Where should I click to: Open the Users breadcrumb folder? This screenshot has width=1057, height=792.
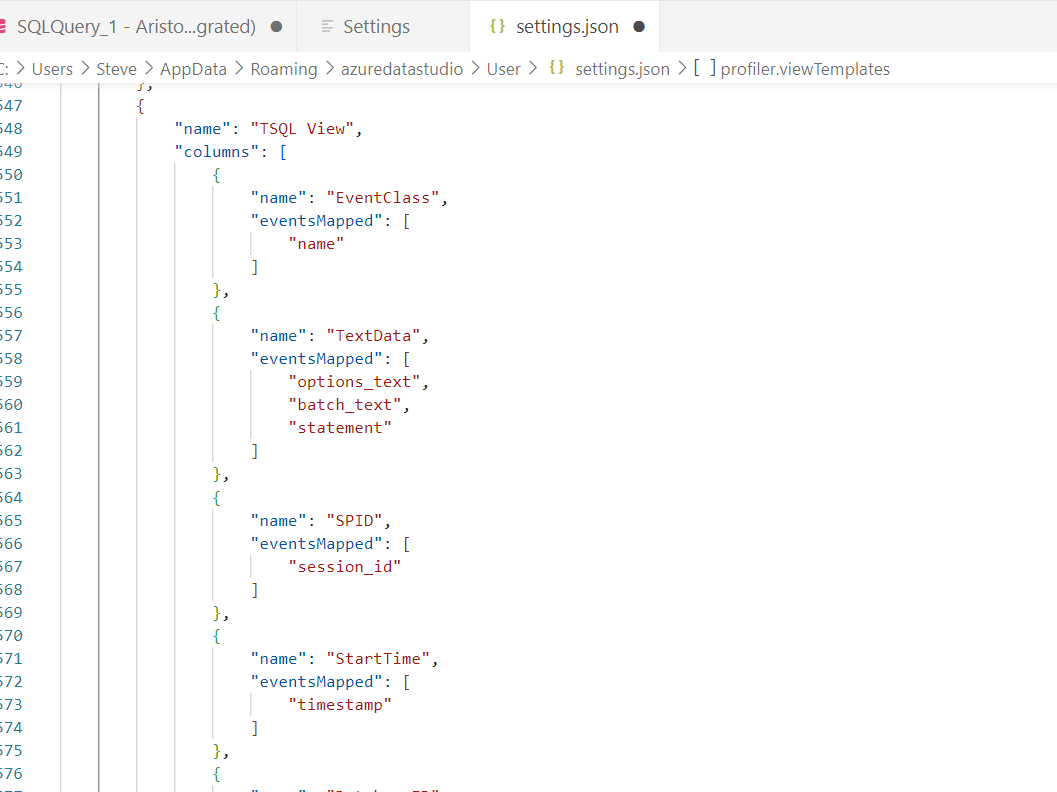coord(52,69)
